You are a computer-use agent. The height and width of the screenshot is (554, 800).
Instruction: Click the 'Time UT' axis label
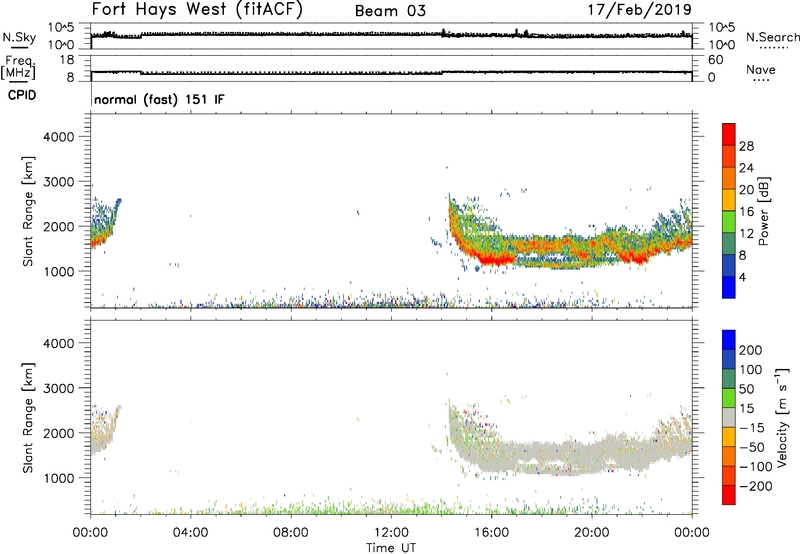(x=391, y=548)
